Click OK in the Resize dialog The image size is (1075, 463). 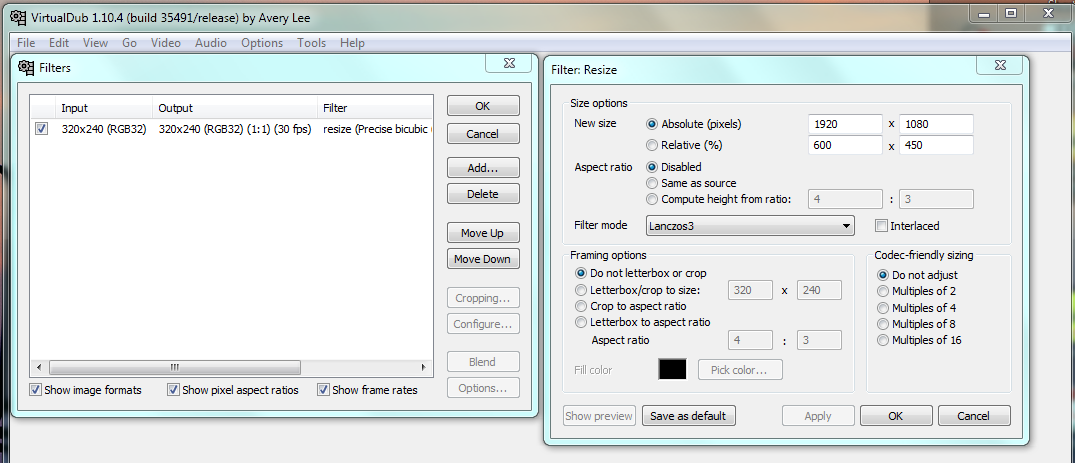coord(895,416)
